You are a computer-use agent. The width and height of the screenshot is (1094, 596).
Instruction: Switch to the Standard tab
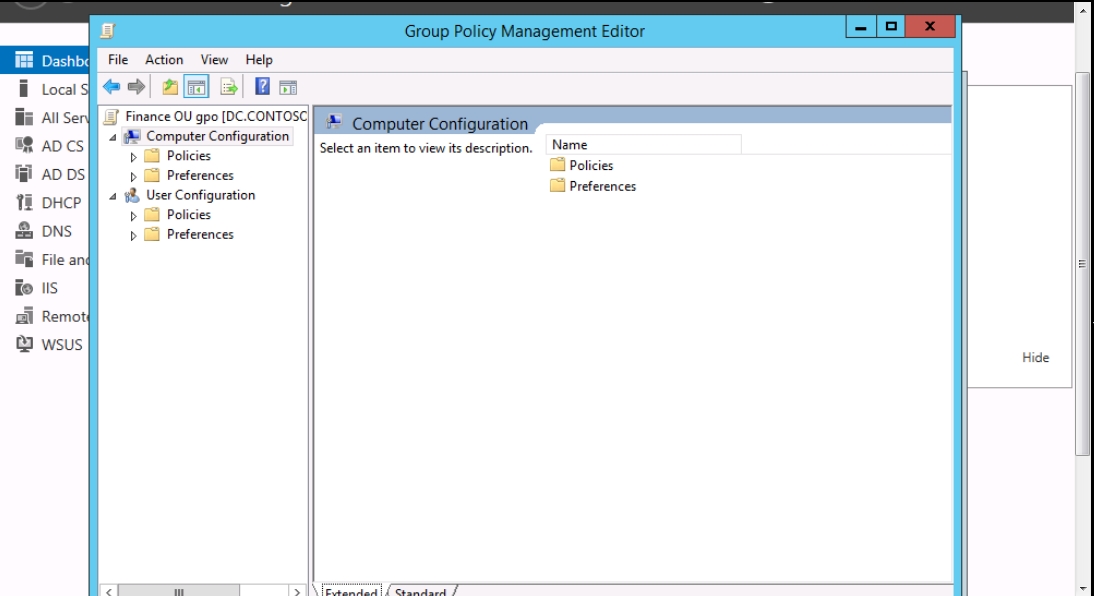[420, 592]
